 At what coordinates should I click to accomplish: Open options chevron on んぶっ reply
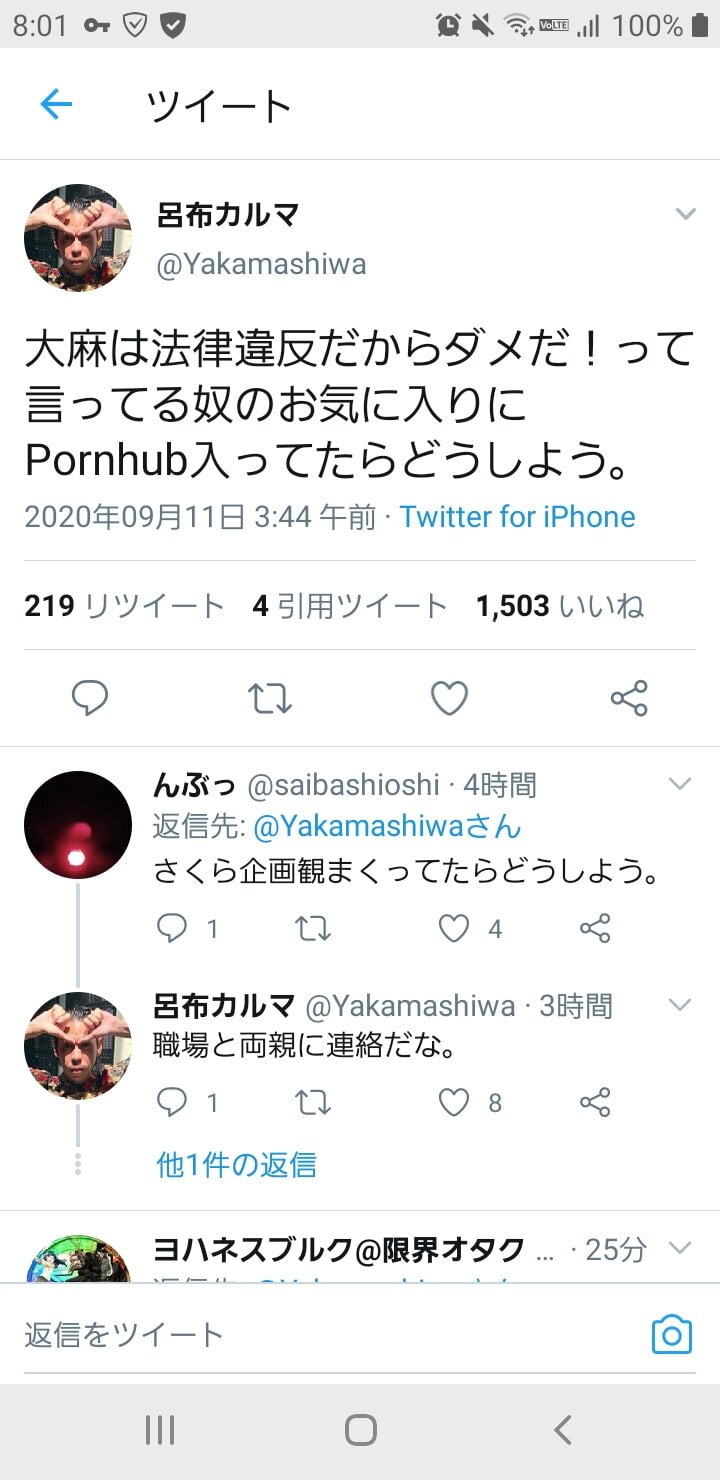pos(680,784)
